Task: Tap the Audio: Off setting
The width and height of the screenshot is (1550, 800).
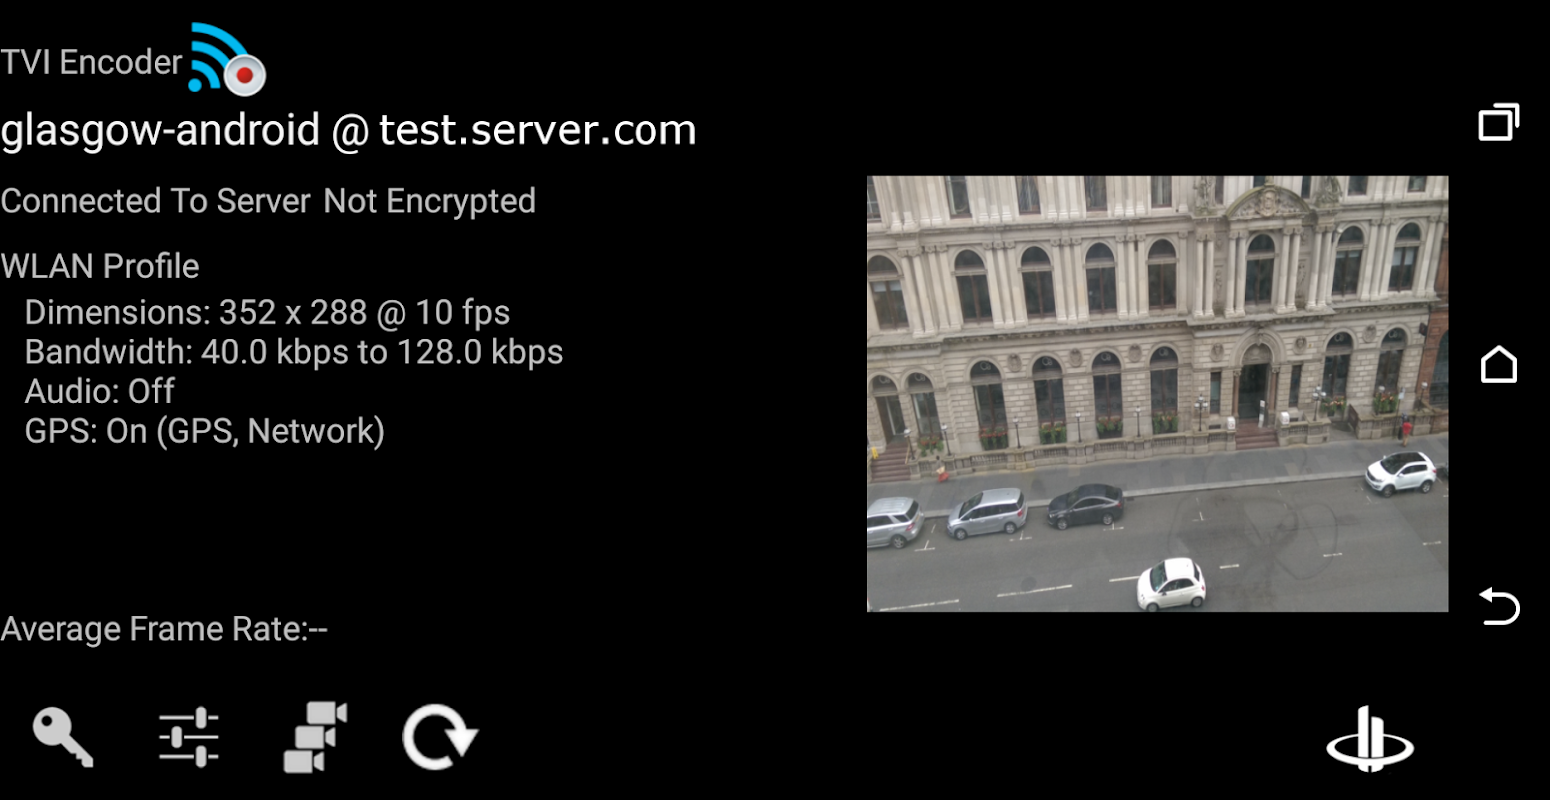Action: click(99, 391)
